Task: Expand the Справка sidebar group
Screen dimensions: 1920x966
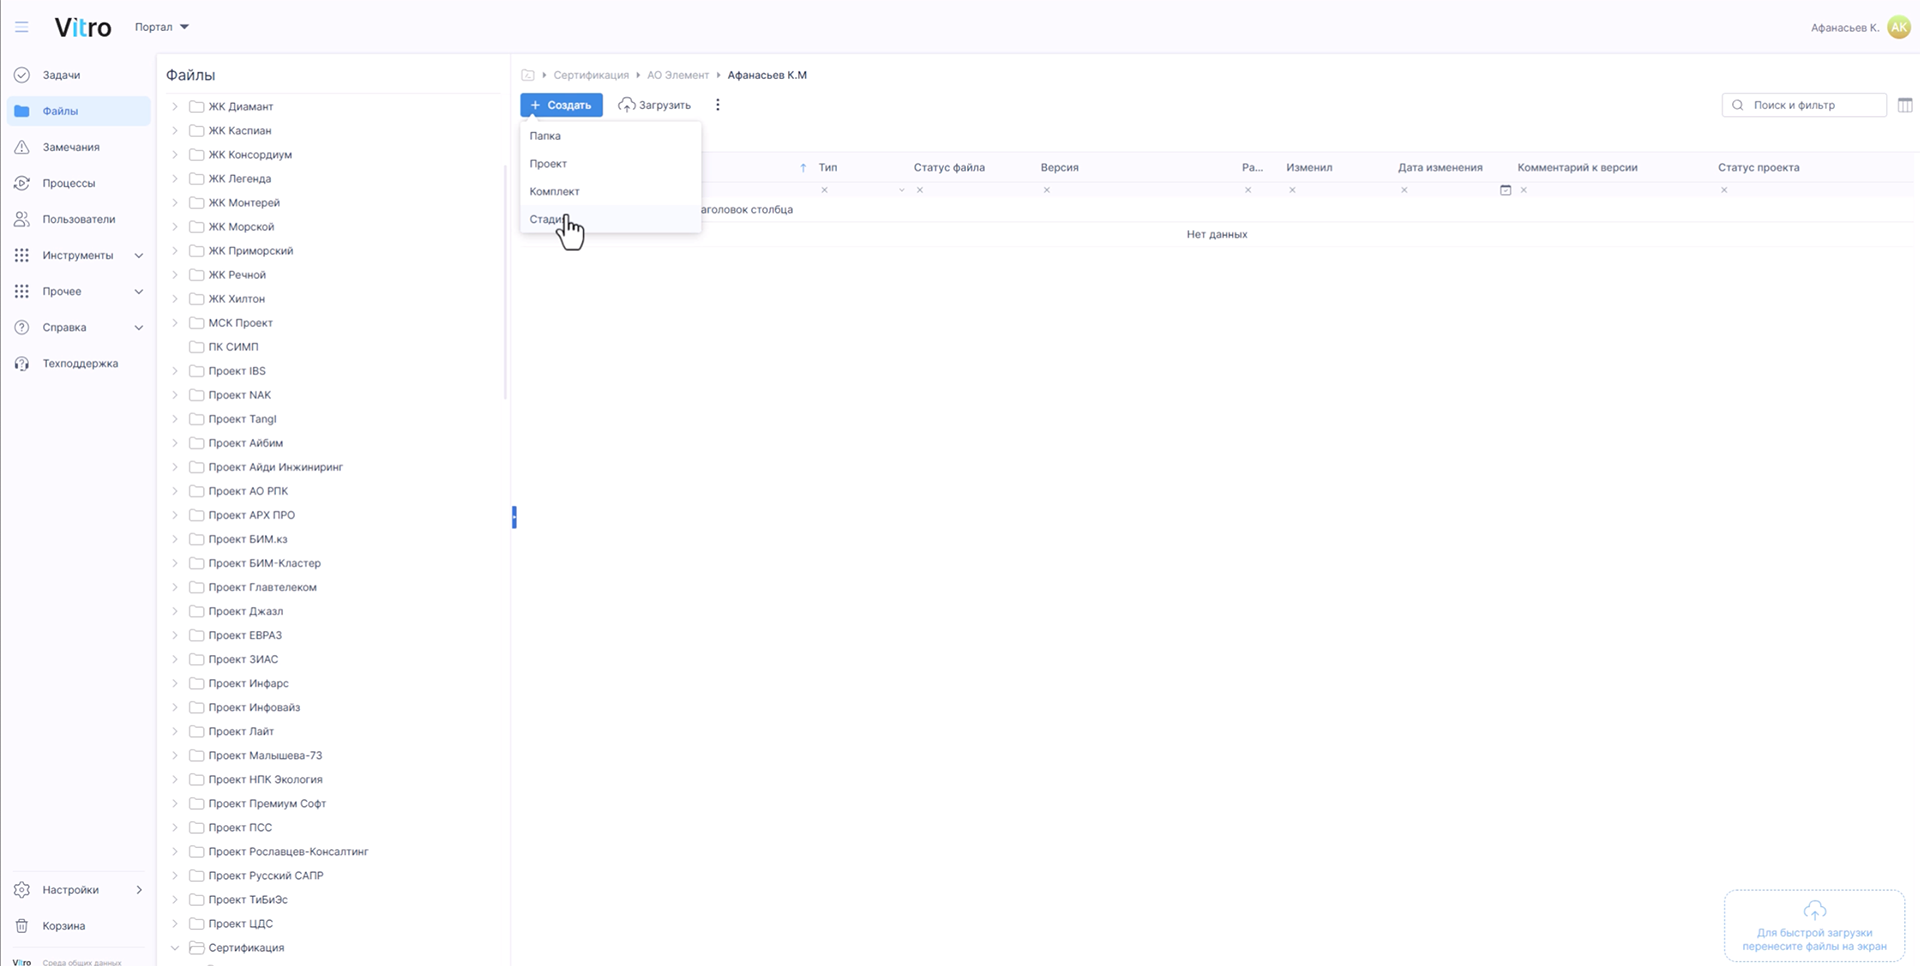Action: tap(139, 327)
